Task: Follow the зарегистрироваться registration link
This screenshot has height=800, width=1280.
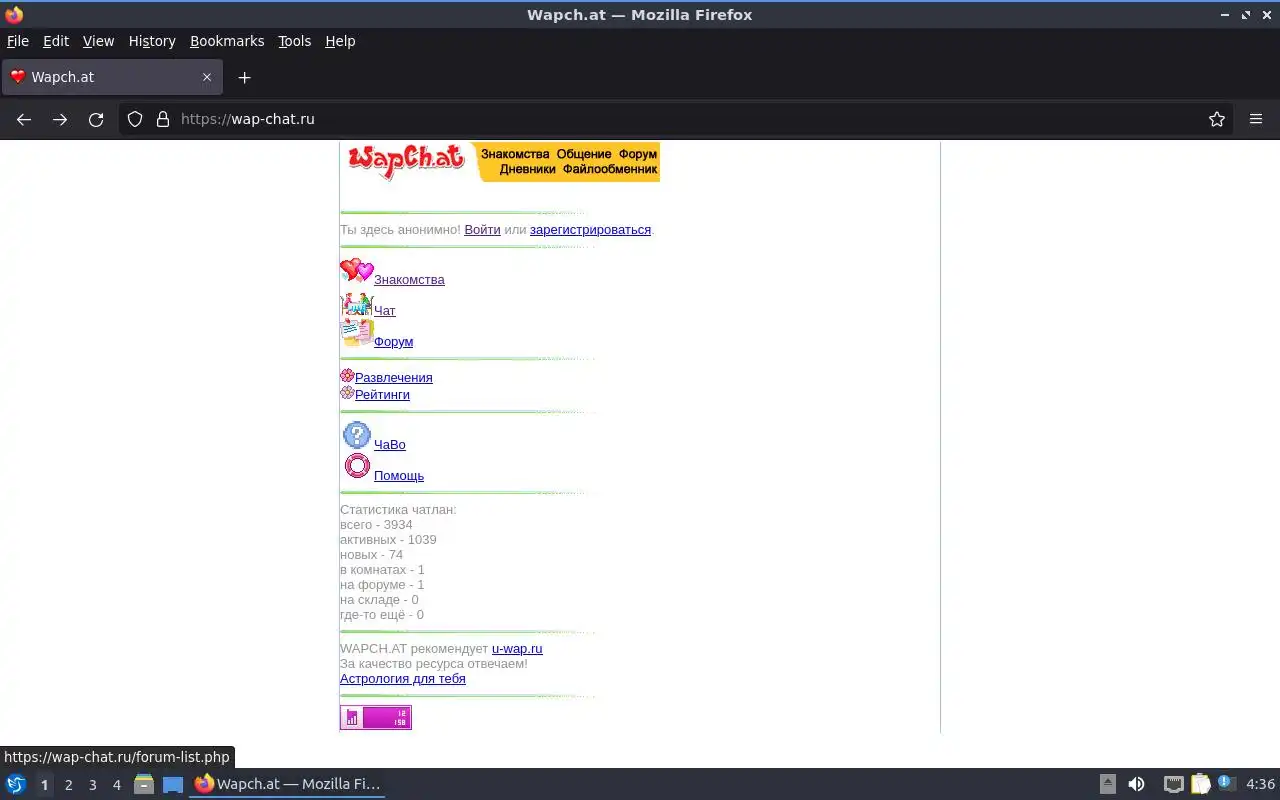Action: click(590, 229)
